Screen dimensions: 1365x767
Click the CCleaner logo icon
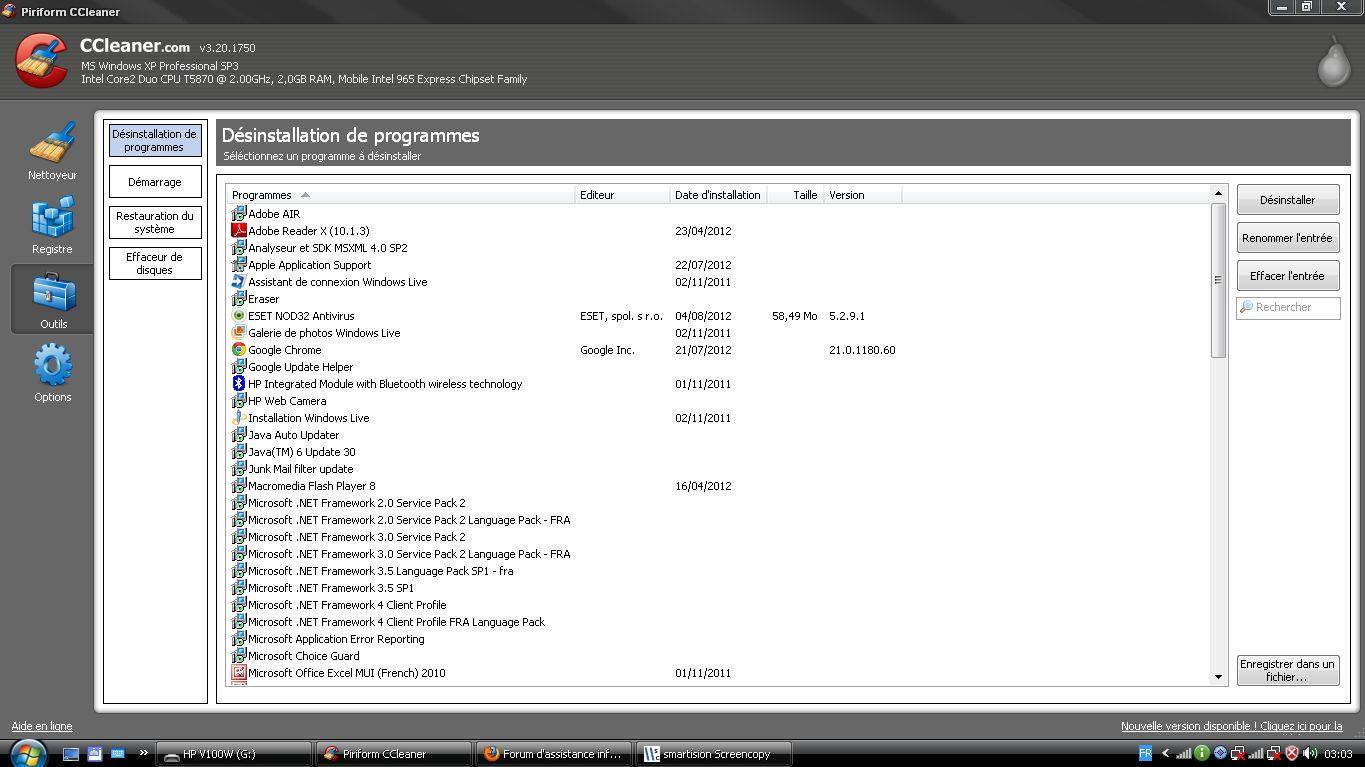42,60
